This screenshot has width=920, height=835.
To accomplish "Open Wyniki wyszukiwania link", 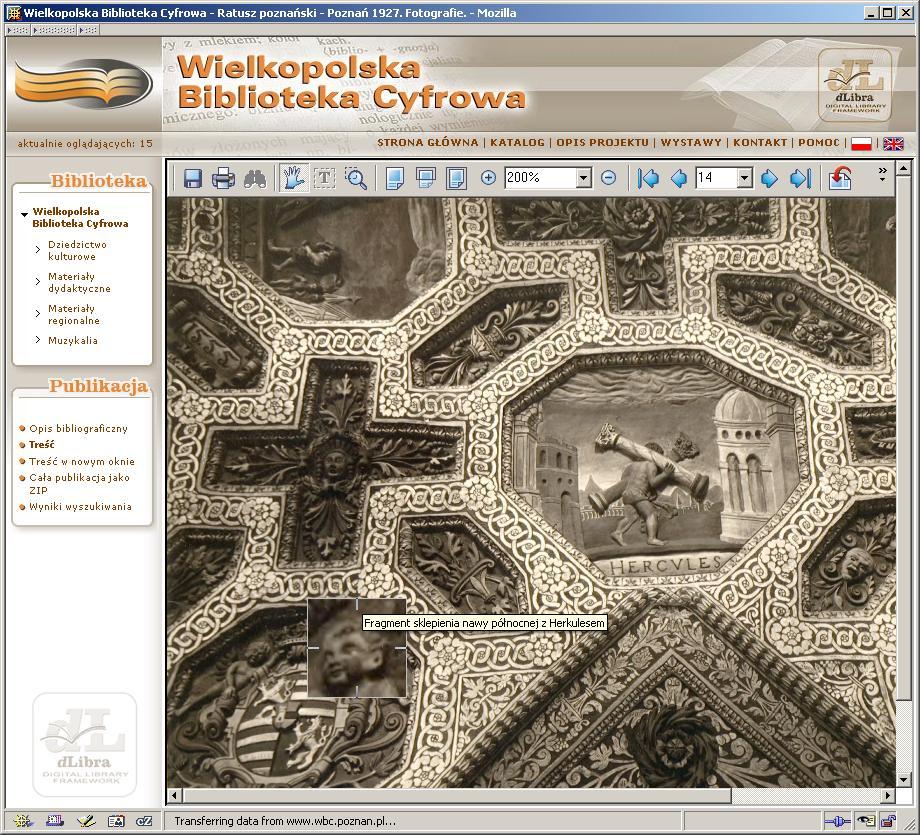I will pyautogui.click(x=80, y=506).
